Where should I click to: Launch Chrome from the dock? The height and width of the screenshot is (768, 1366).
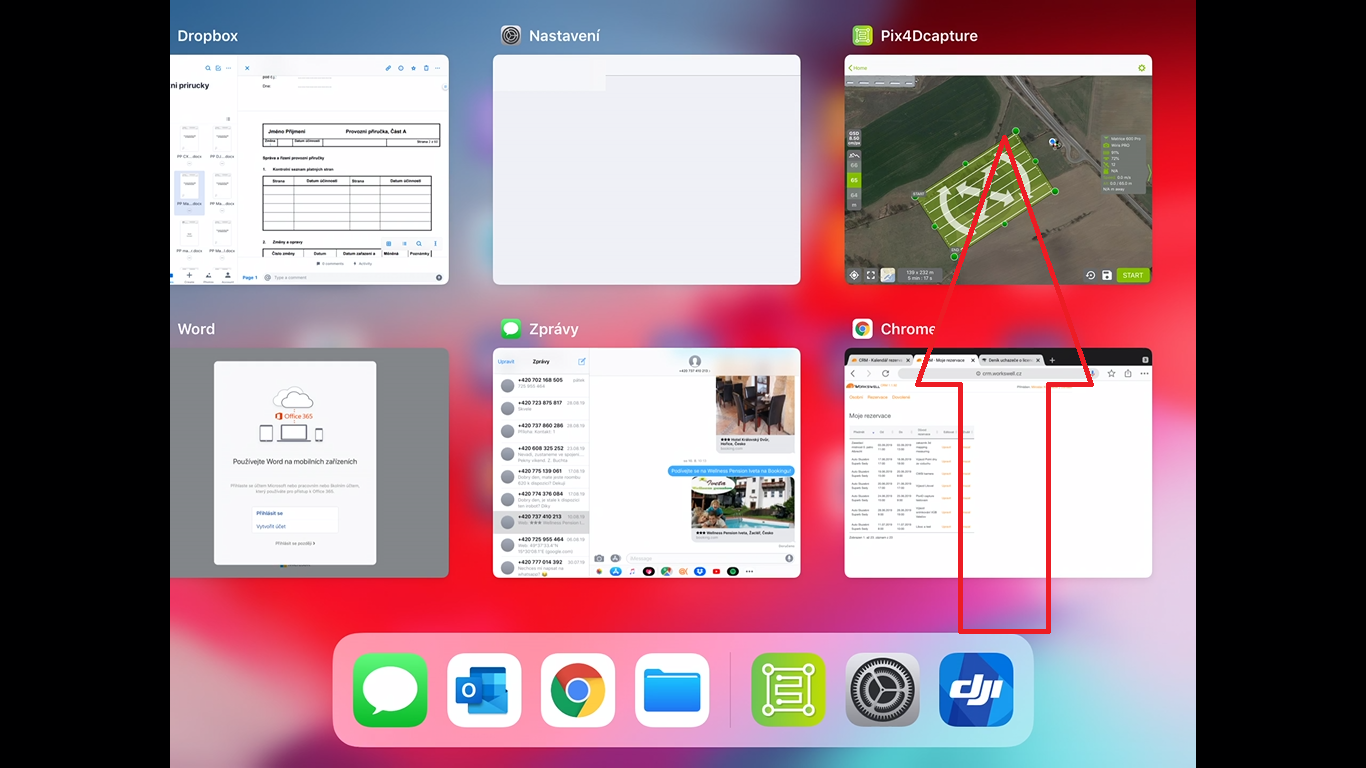pos(578,690)
